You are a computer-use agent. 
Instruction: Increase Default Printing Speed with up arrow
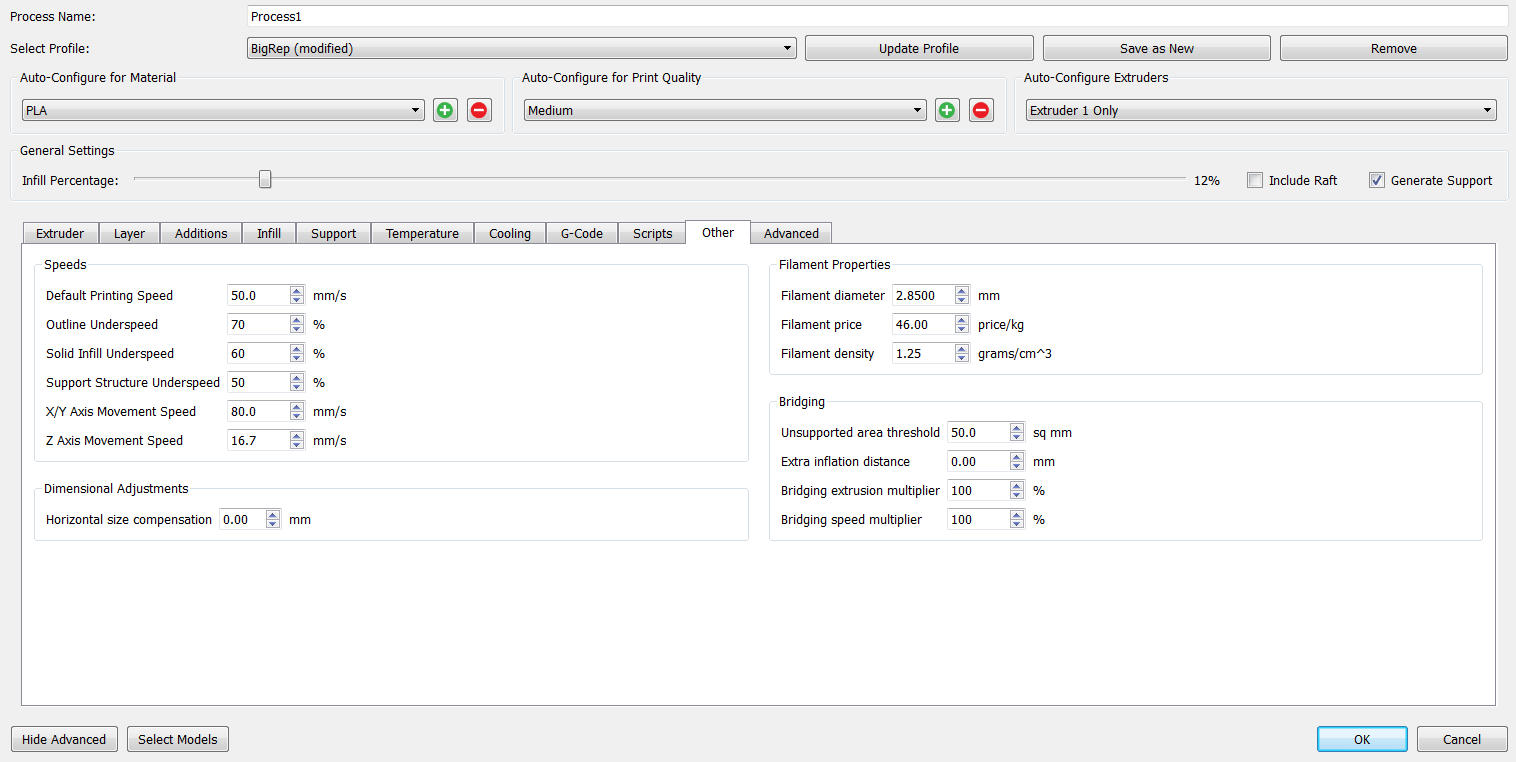tap(297, 291)
